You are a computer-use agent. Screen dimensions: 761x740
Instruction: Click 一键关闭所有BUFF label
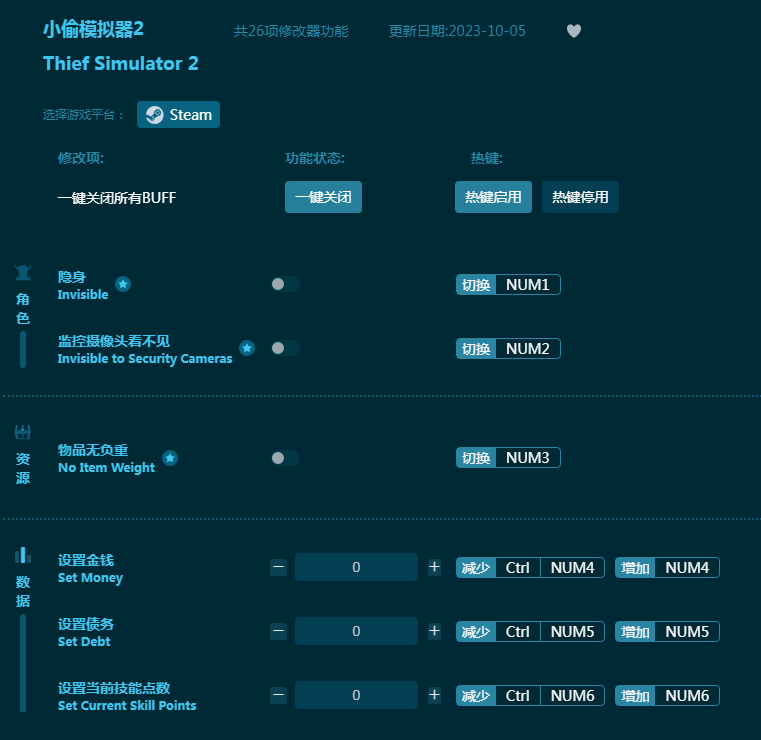pos(116,197)
